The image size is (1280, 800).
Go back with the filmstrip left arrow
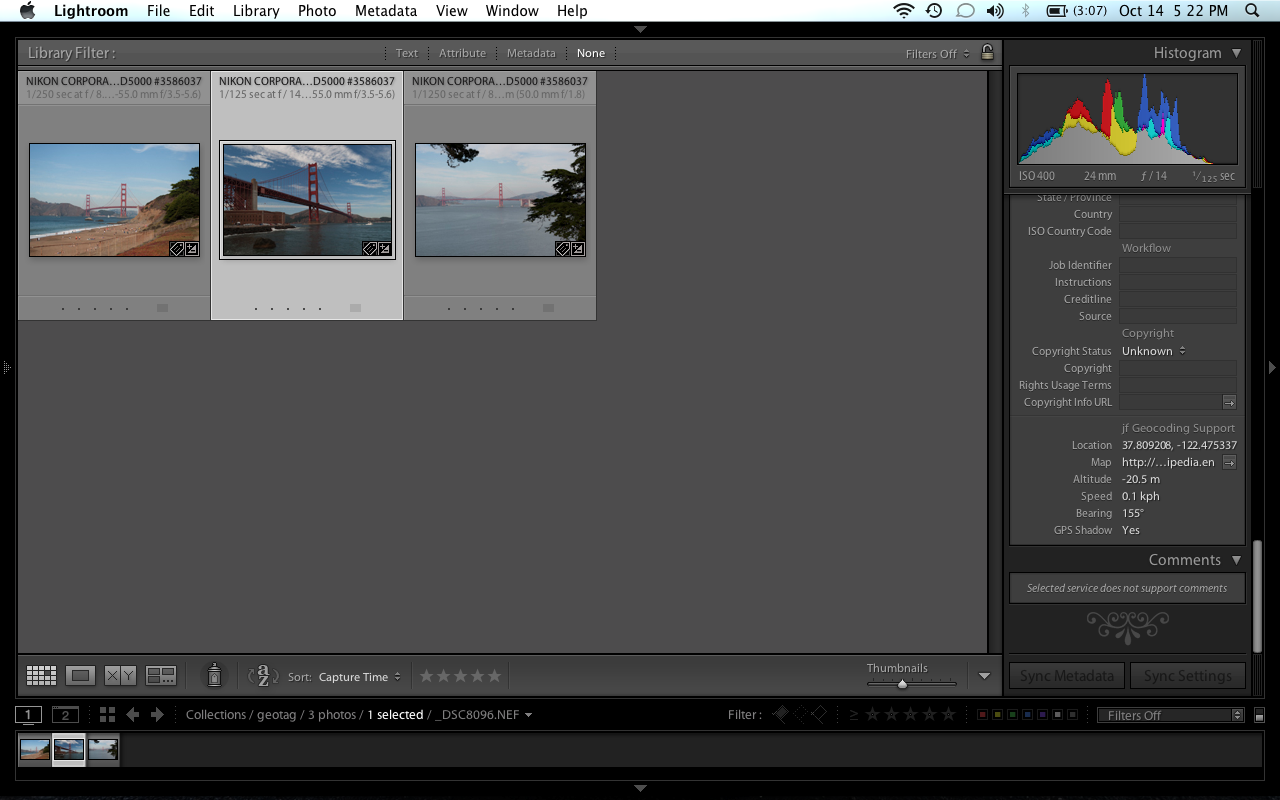pos(132,715)
